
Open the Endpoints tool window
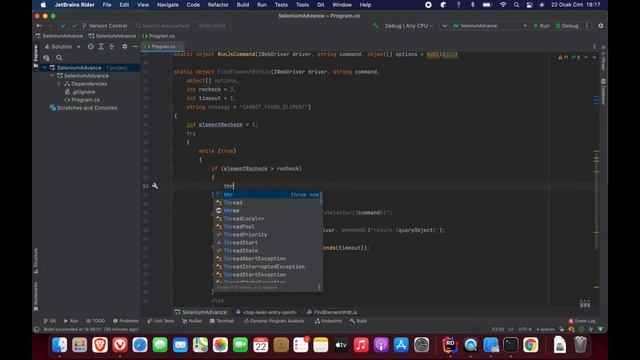(x=329, y=321)
